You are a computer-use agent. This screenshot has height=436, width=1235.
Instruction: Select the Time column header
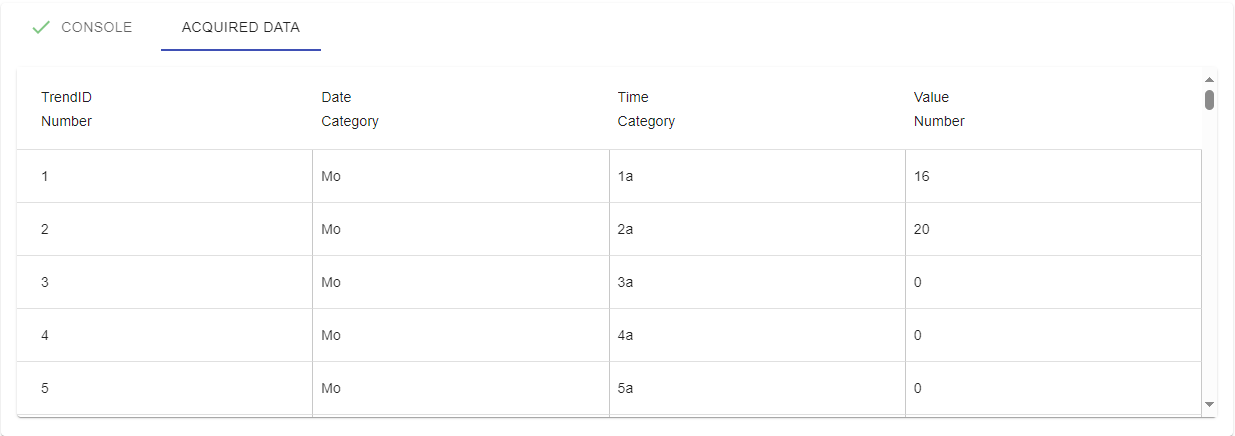[x=757, y=109]
